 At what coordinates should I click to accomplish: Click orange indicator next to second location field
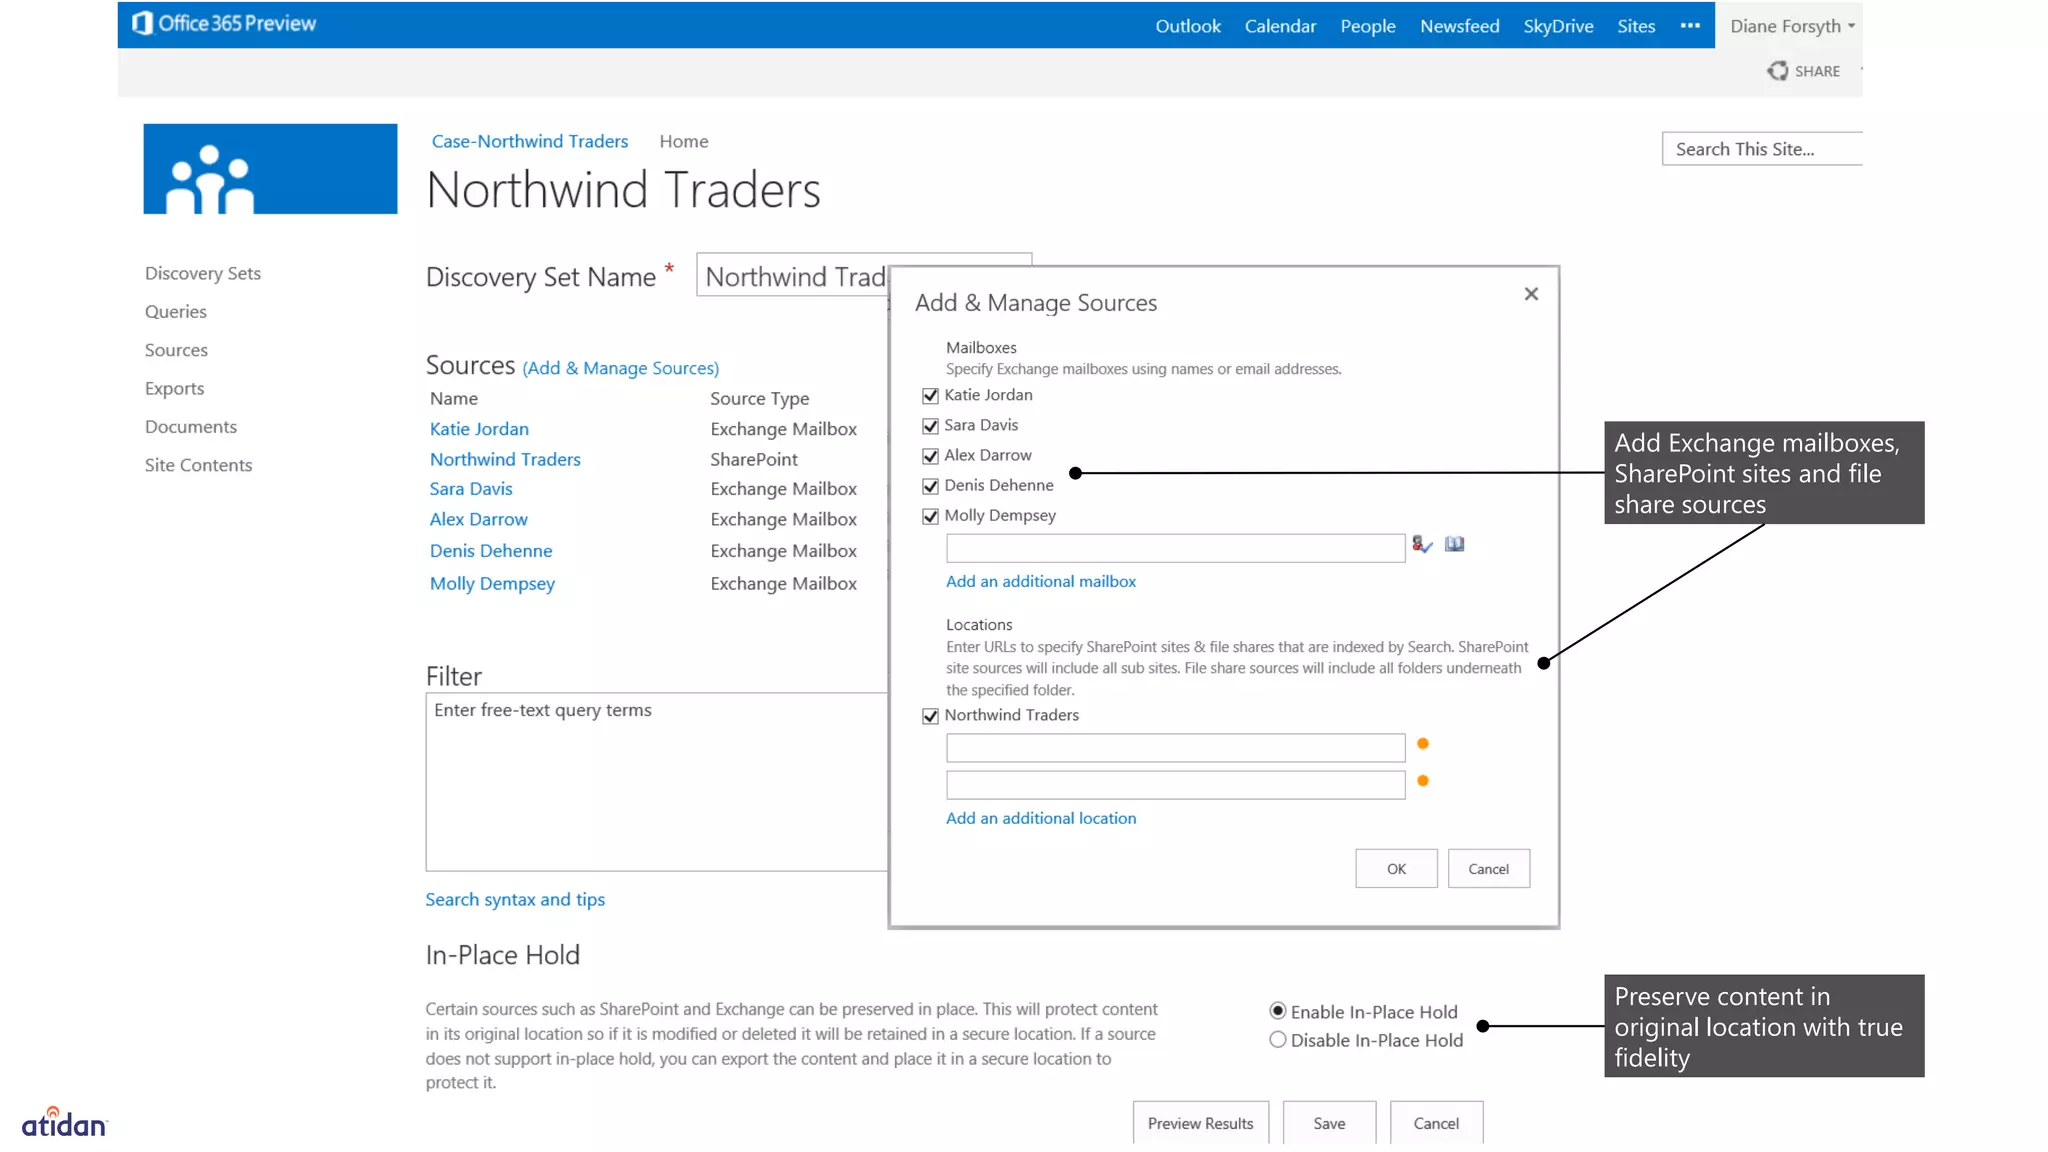coord(1423,781)
